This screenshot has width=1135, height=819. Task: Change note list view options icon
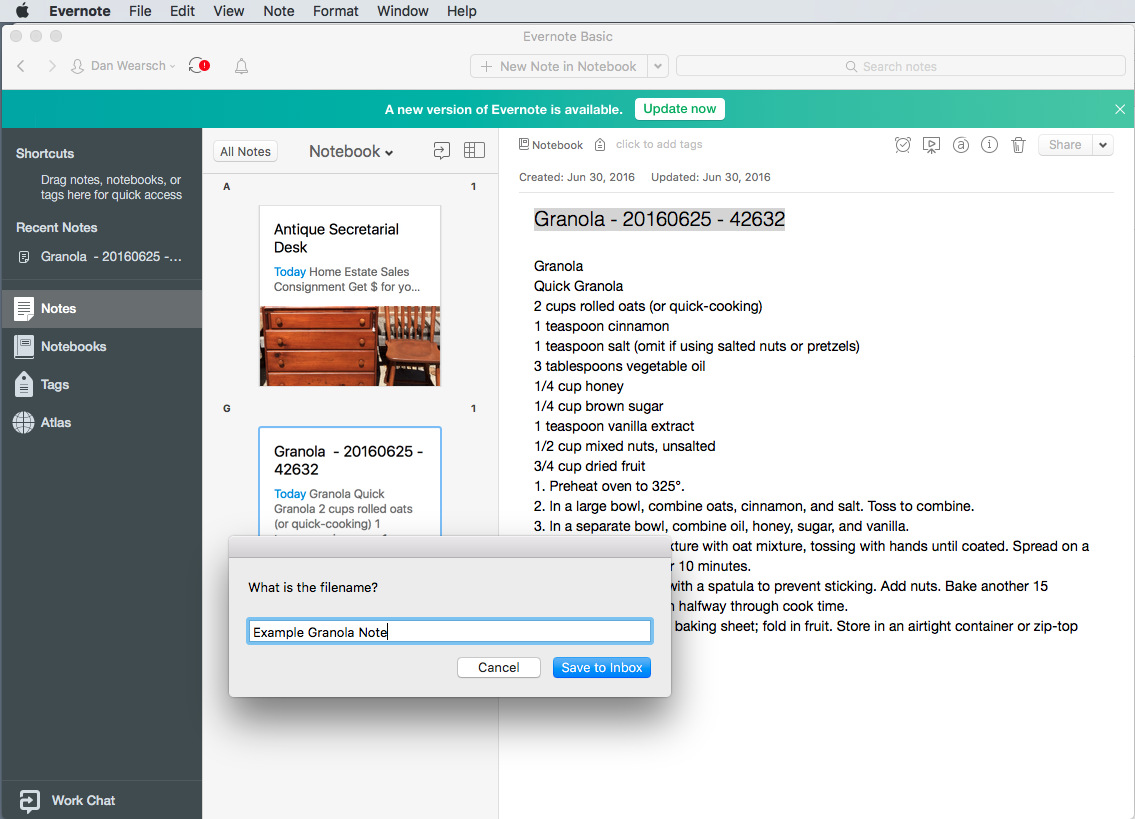474,150
